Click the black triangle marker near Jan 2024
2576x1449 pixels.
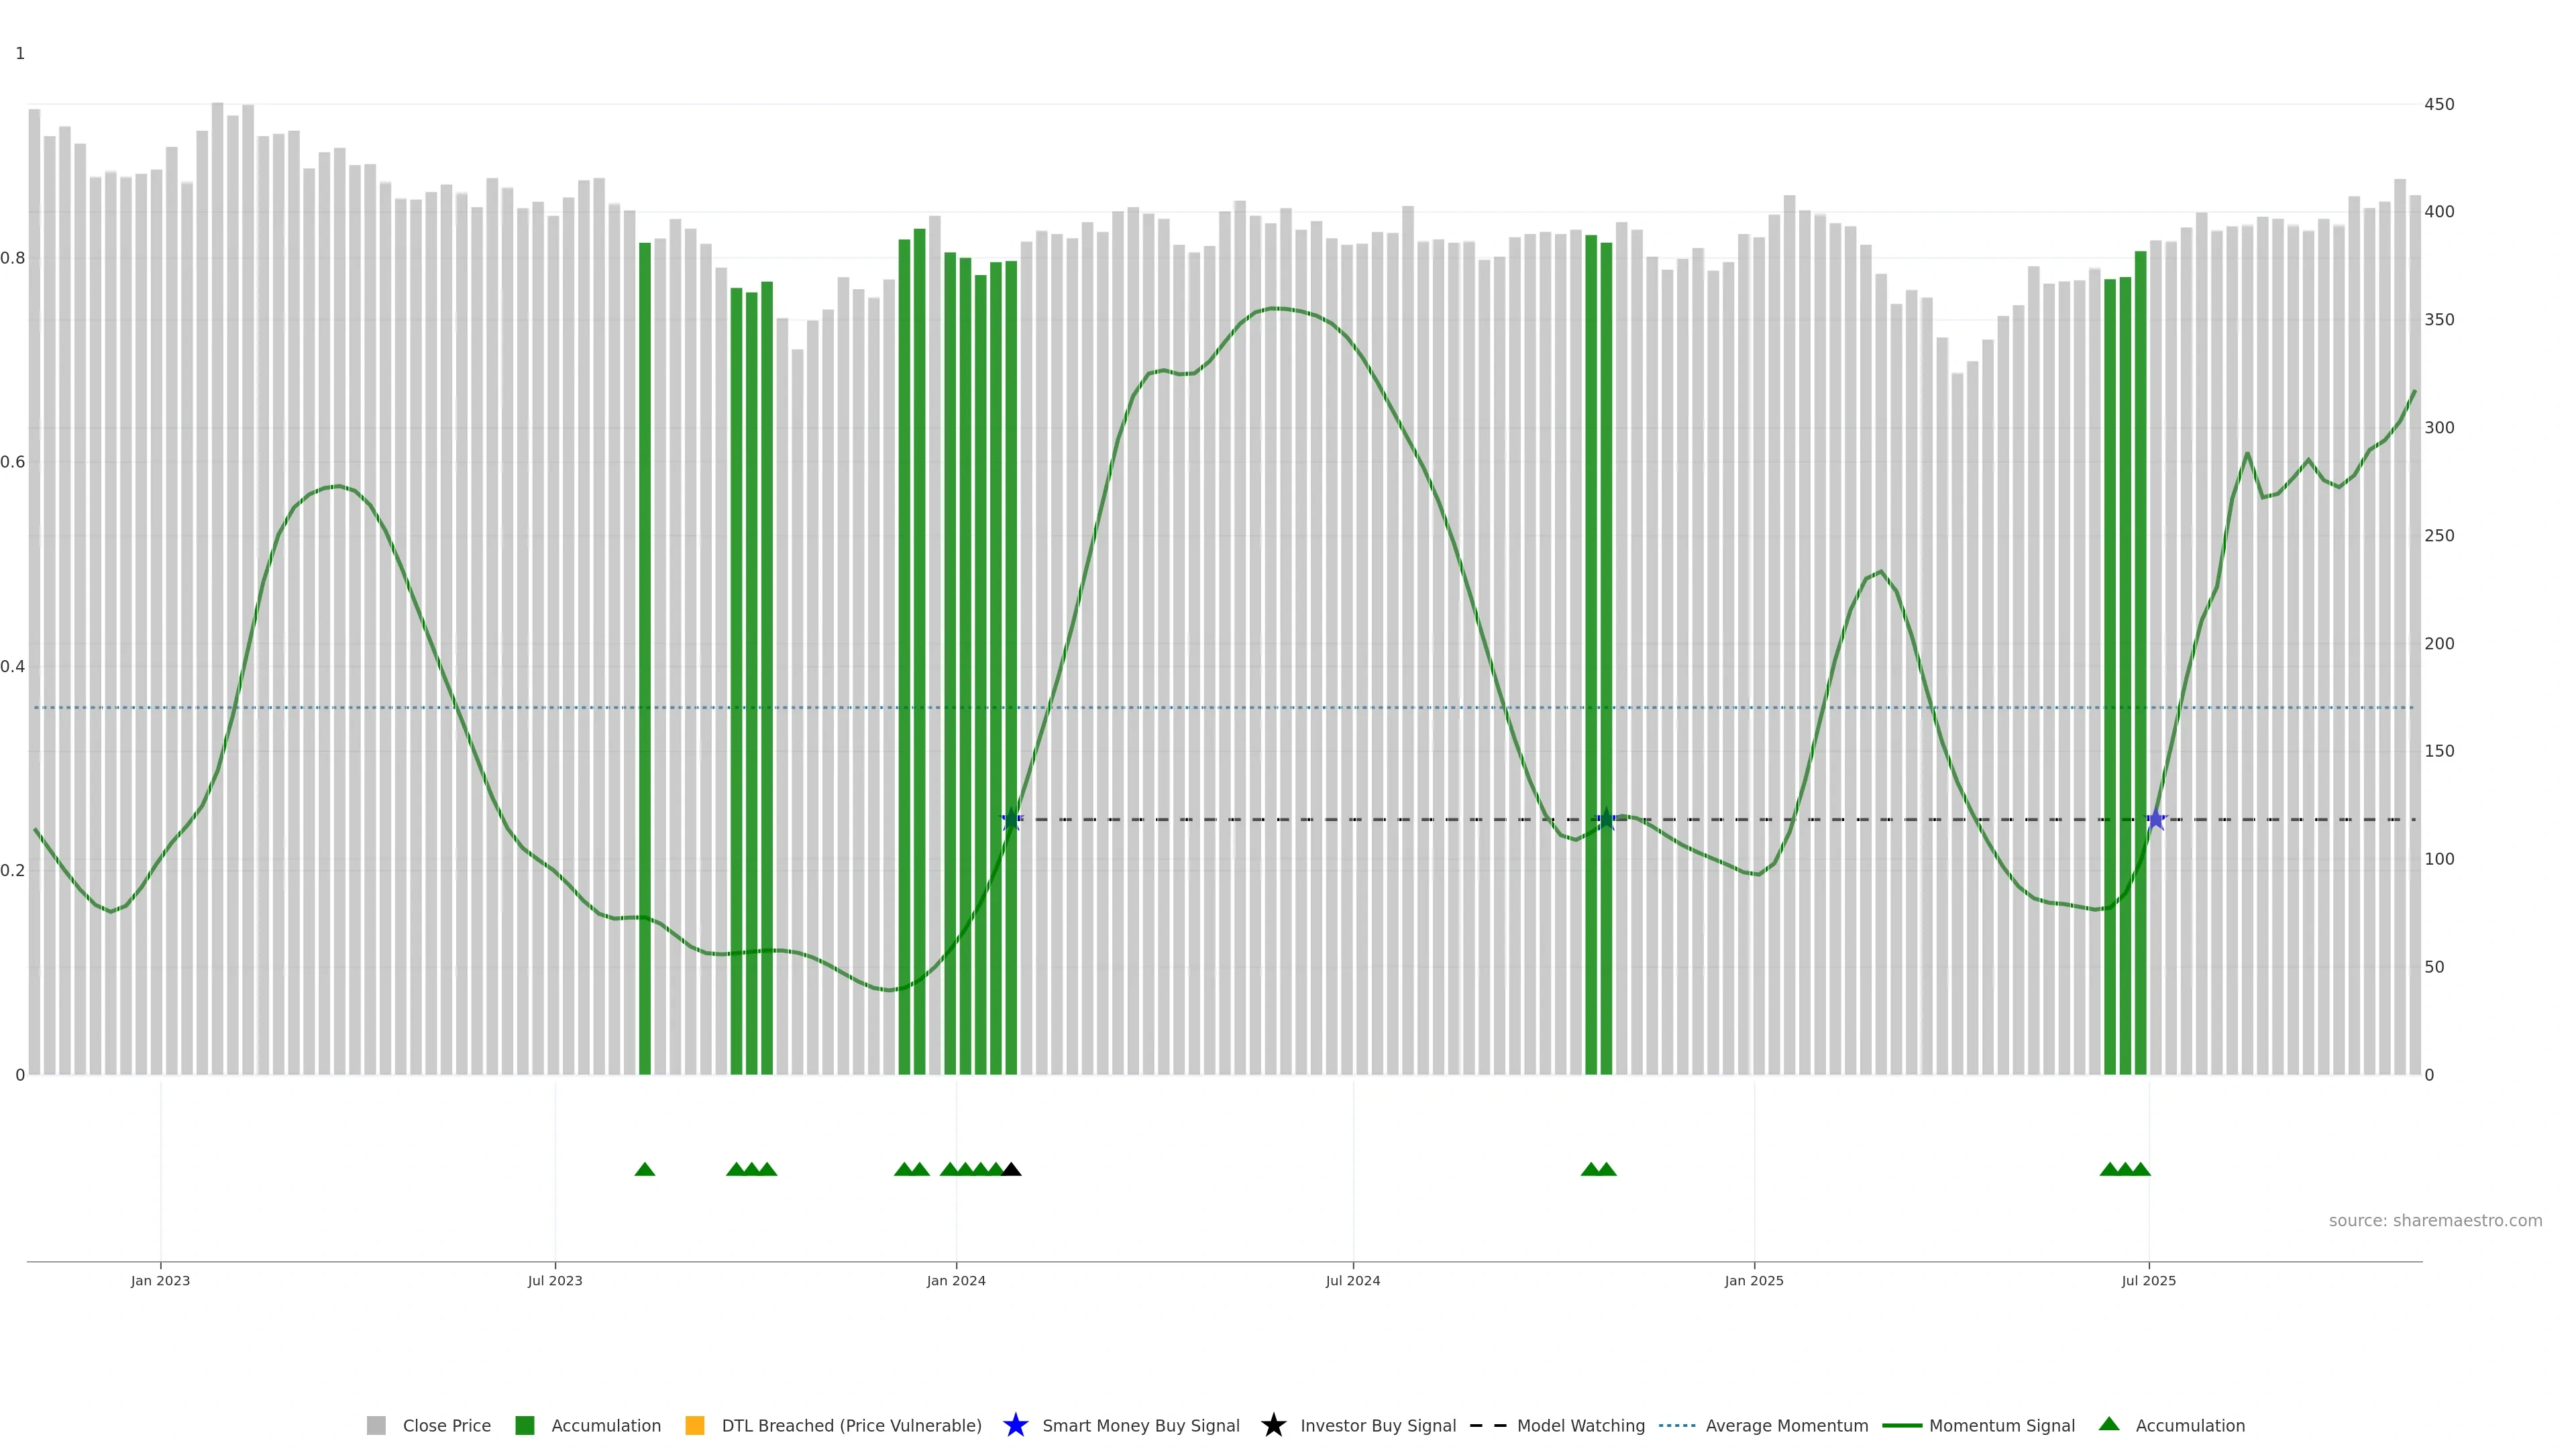(x=1011, y=1170)
